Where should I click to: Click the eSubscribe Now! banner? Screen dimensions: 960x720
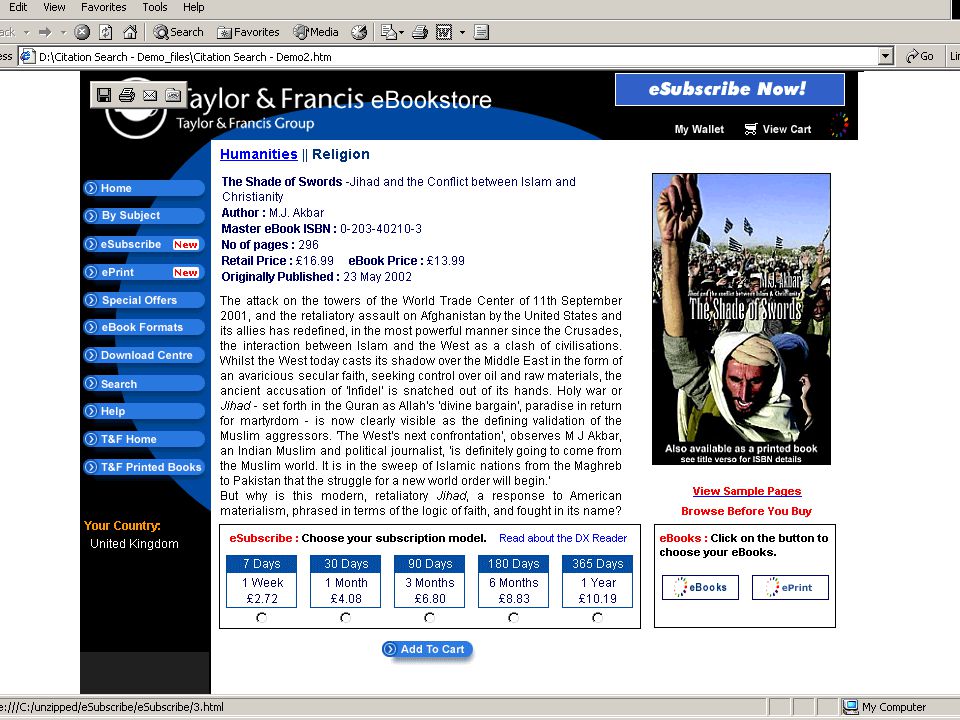tap(730, 89)
